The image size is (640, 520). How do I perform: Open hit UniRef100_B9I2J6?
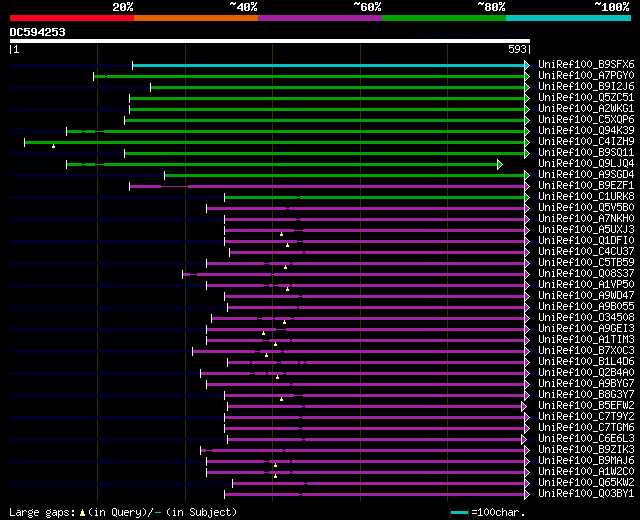pos(586,87)
